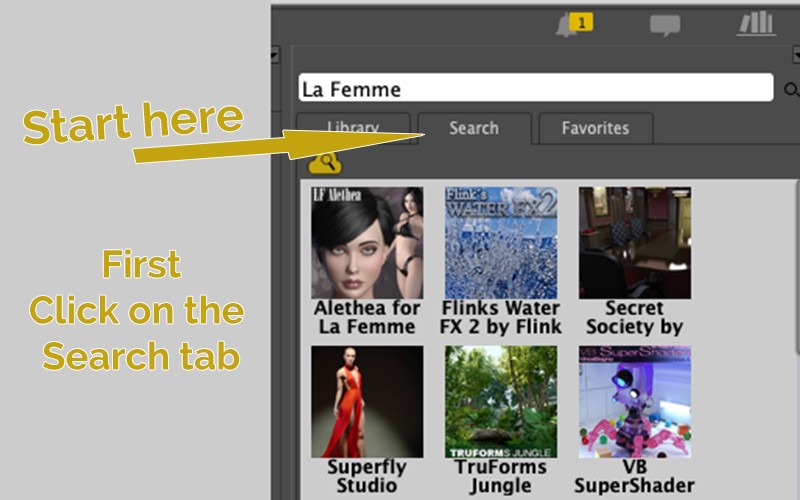Click the 'Secret Society by' label
This screenshot has height=500, width=800.
[x=635, y=317]
